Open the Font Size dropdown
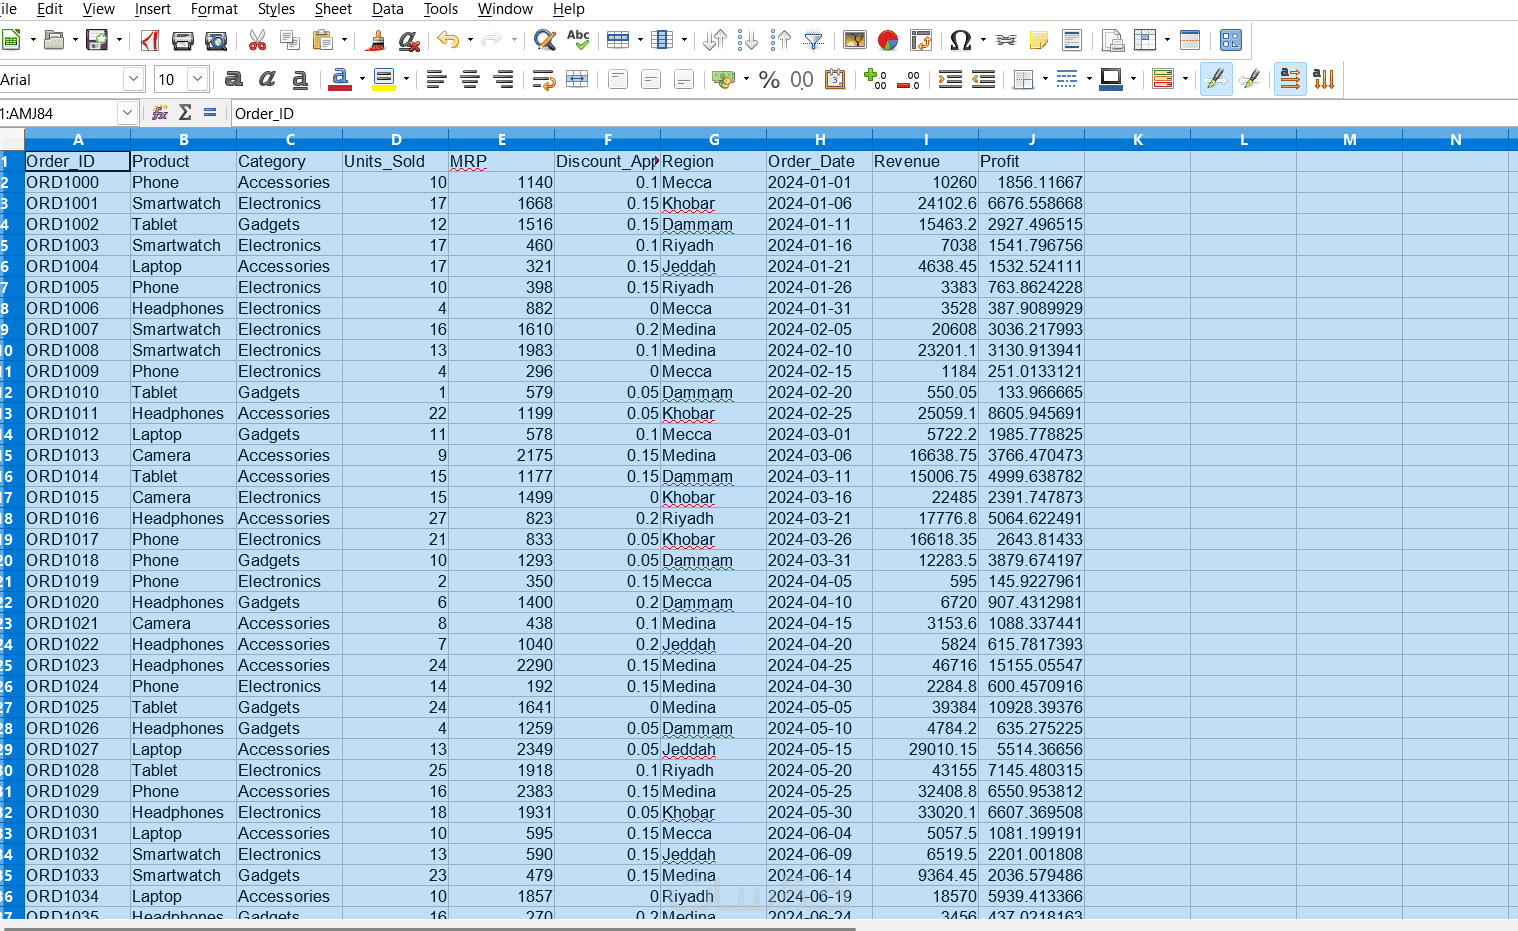Viewport: 1518px width, 931px height. [x=198, y=79]
